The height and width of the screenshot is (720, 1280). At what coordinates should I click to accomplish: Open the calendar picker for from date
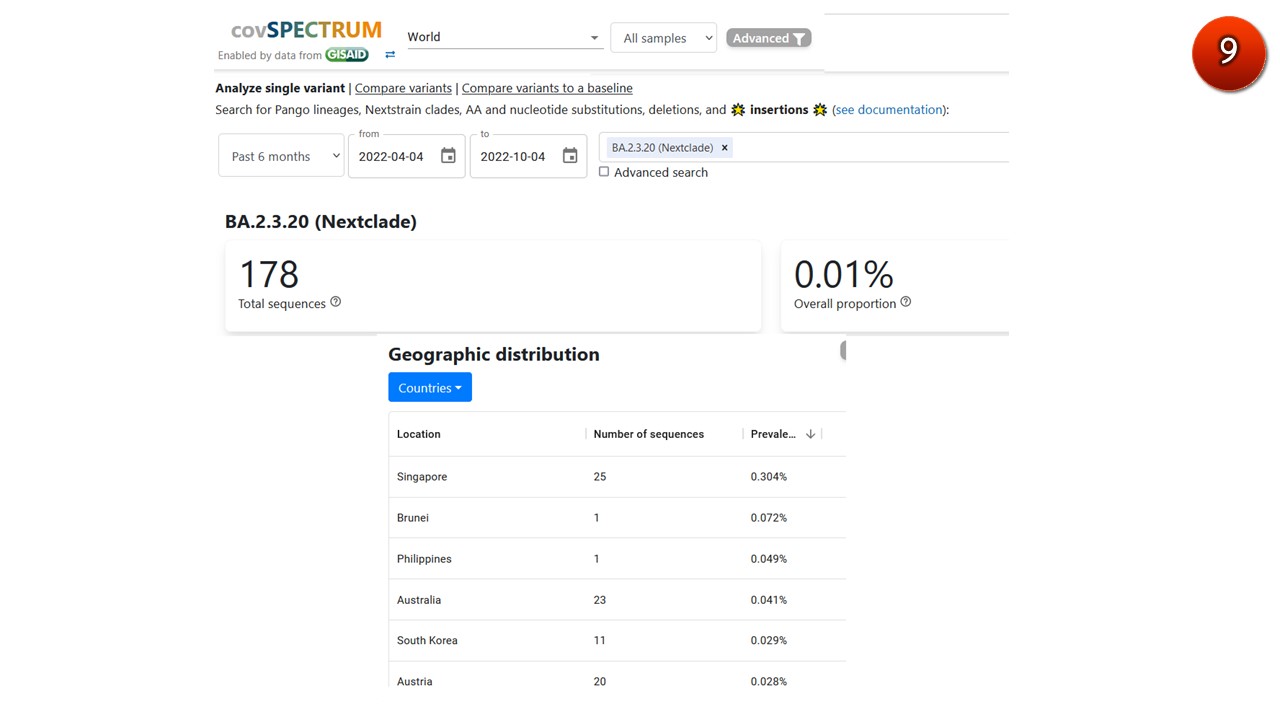tap(448, 156)
